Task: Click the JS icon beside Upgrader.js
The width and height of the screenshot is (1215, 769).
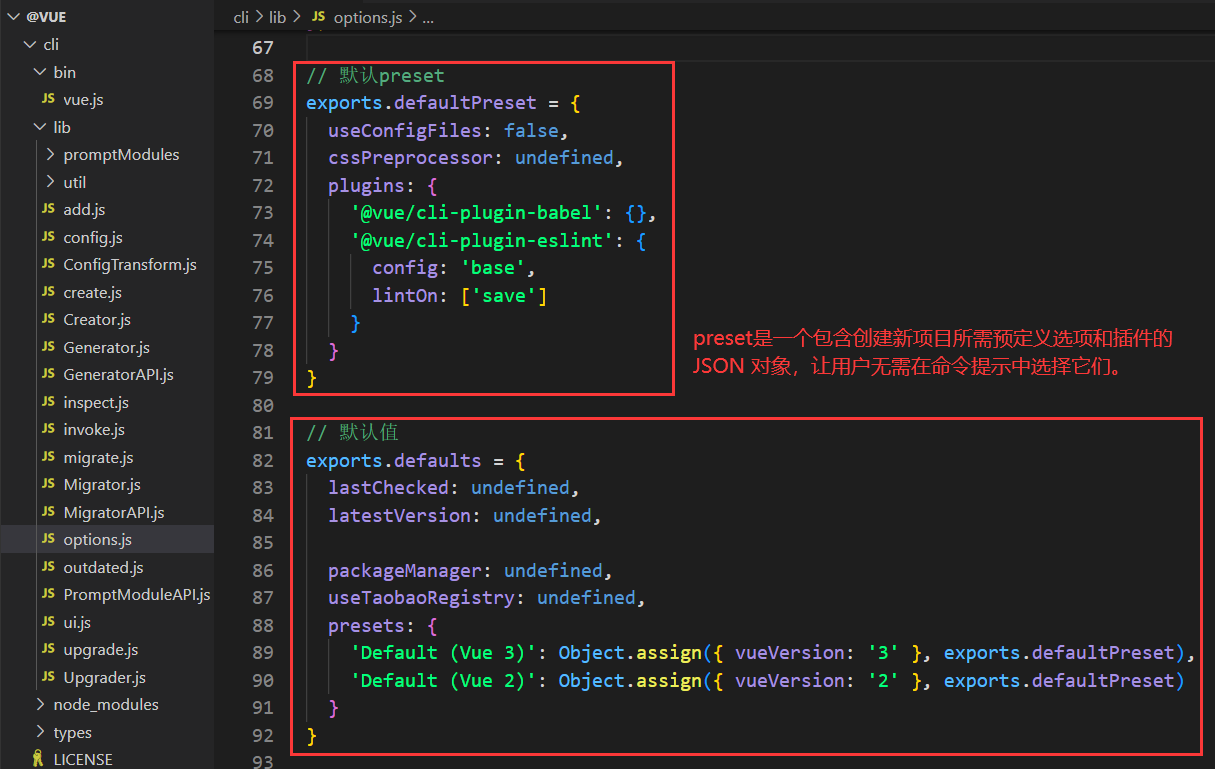Action: 48,677
